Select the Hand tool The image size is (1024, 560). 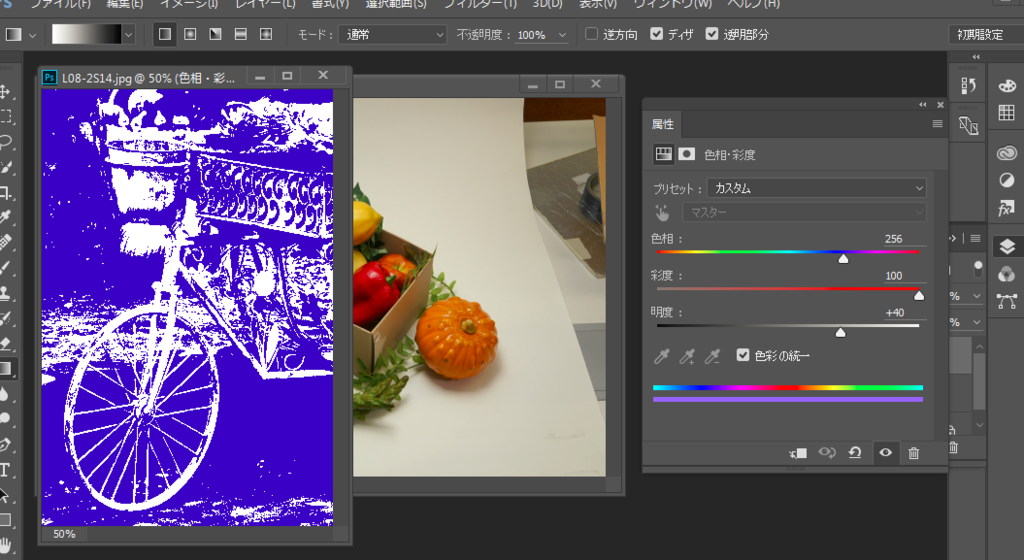[5, 545]
